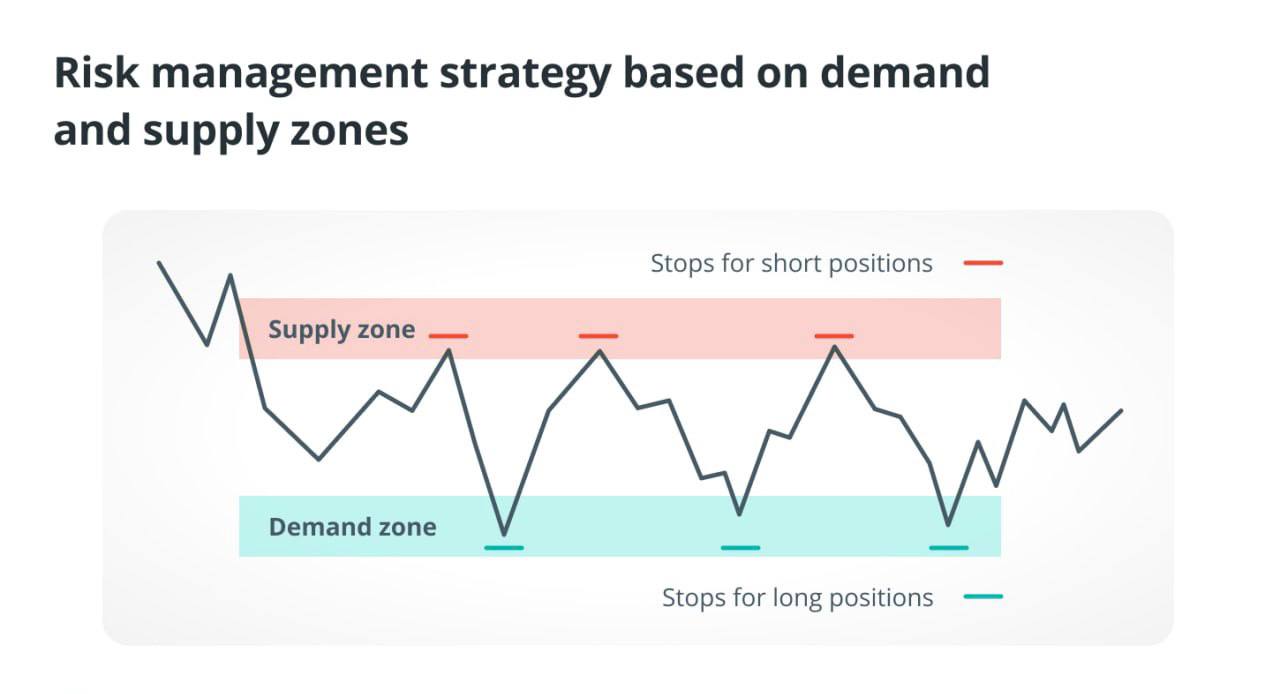
Task: Click the starting point of the price line
Action: coord(159,263)
